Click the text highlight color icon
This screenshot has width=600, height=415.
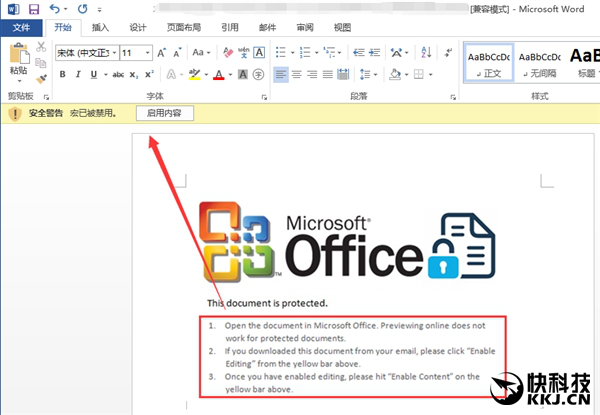[194, 74]
